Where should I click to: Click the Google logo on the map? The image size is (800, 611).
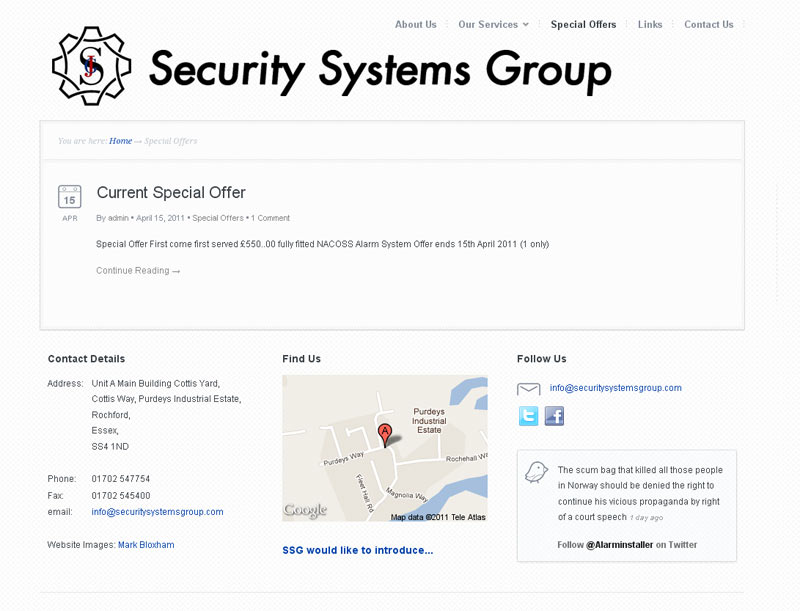[305, 510]
